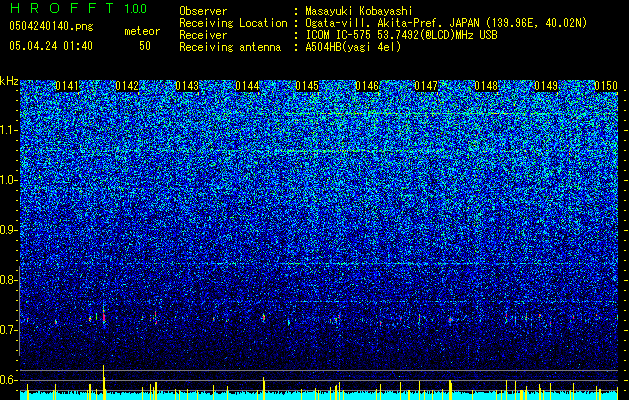Click the 0147 time marker
The image size is (629, 400).
tap(426, 86)
